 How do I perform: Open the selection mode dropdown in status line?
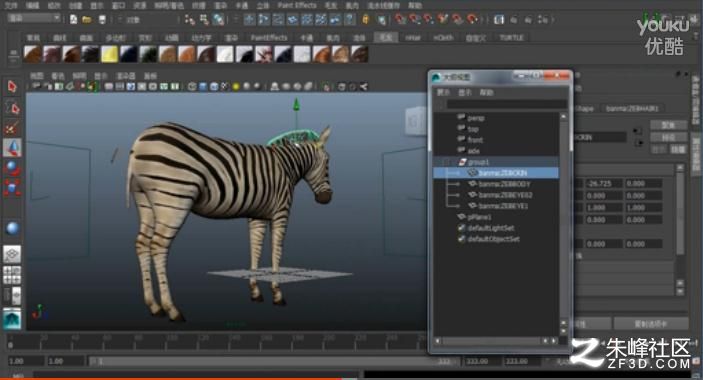tap(34, 18)
